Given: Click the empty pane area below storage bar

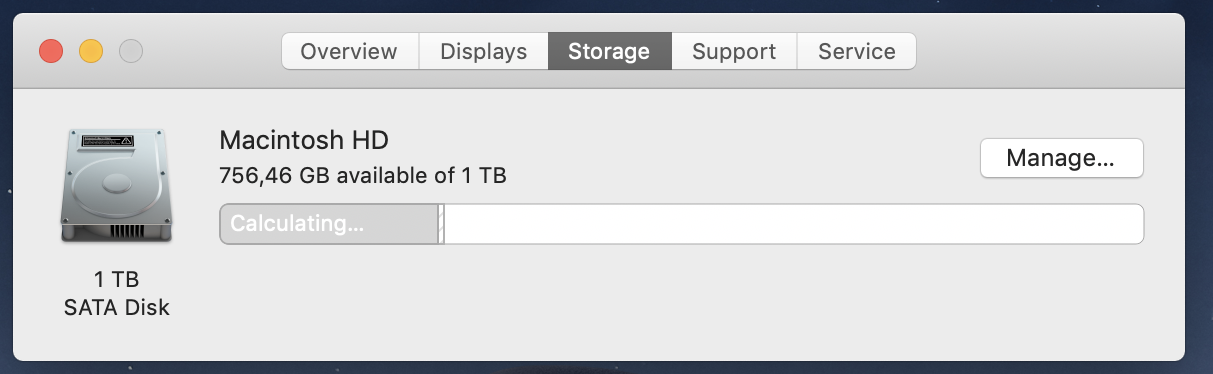Looking at the screenshot, I should (x=680, y=300).
